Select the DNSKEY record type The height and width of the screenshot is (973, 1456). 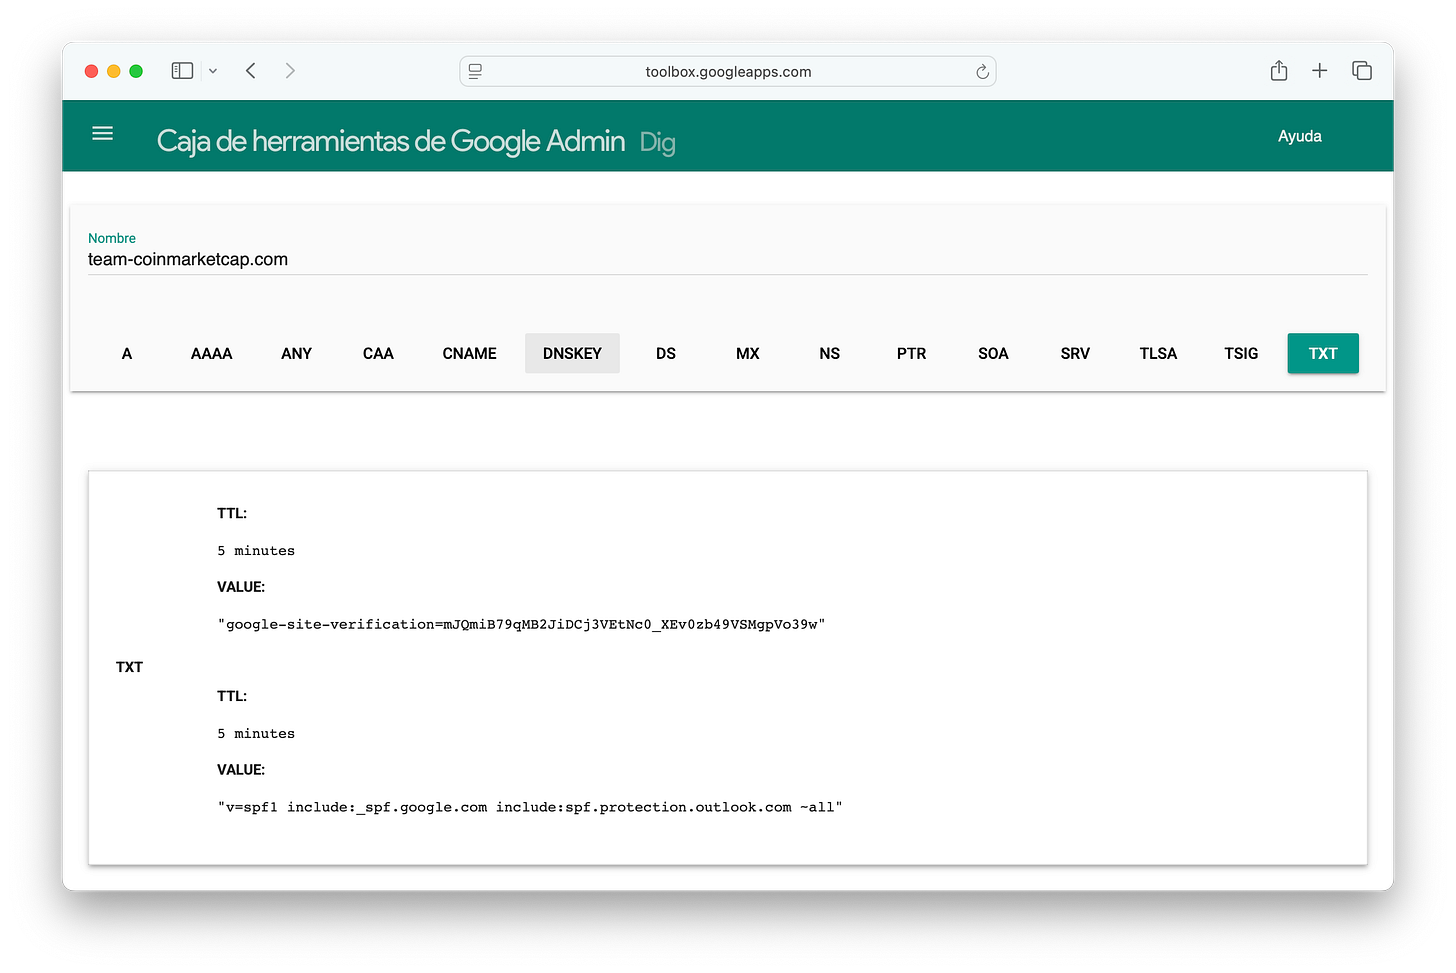(572, 353)
